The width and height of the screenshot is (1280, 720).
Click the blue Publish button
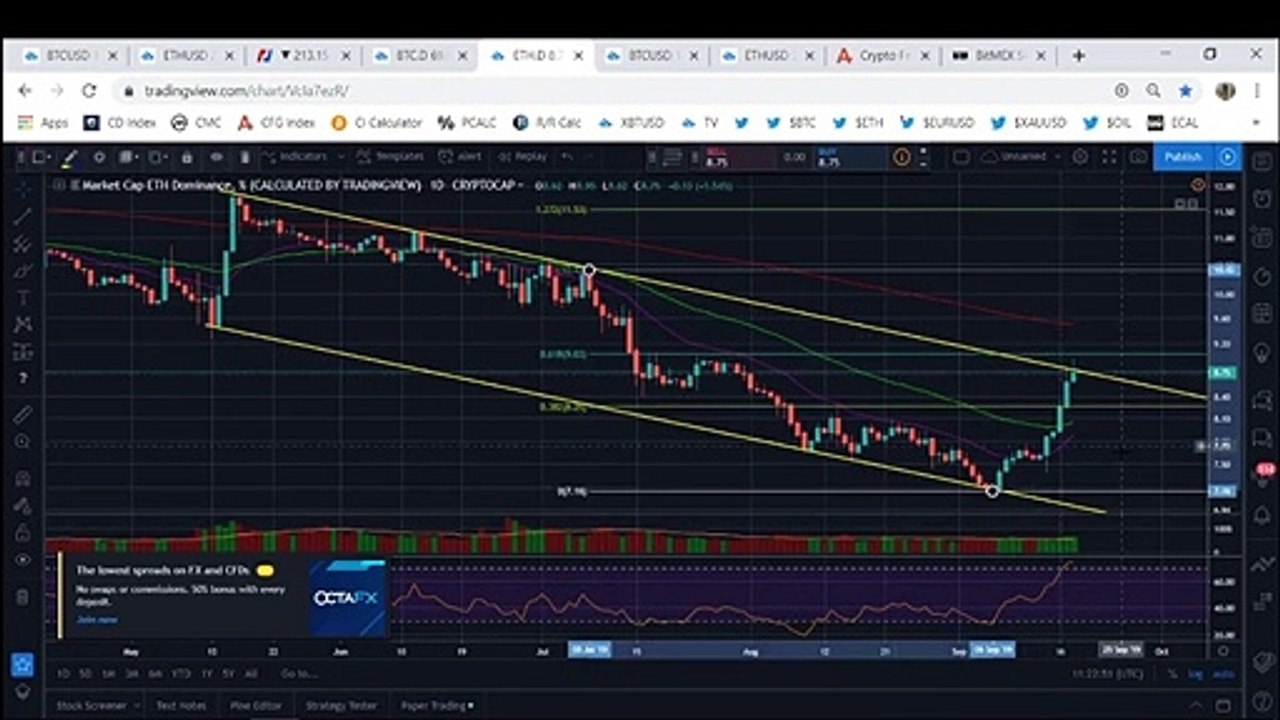[x=1182, y=157]
